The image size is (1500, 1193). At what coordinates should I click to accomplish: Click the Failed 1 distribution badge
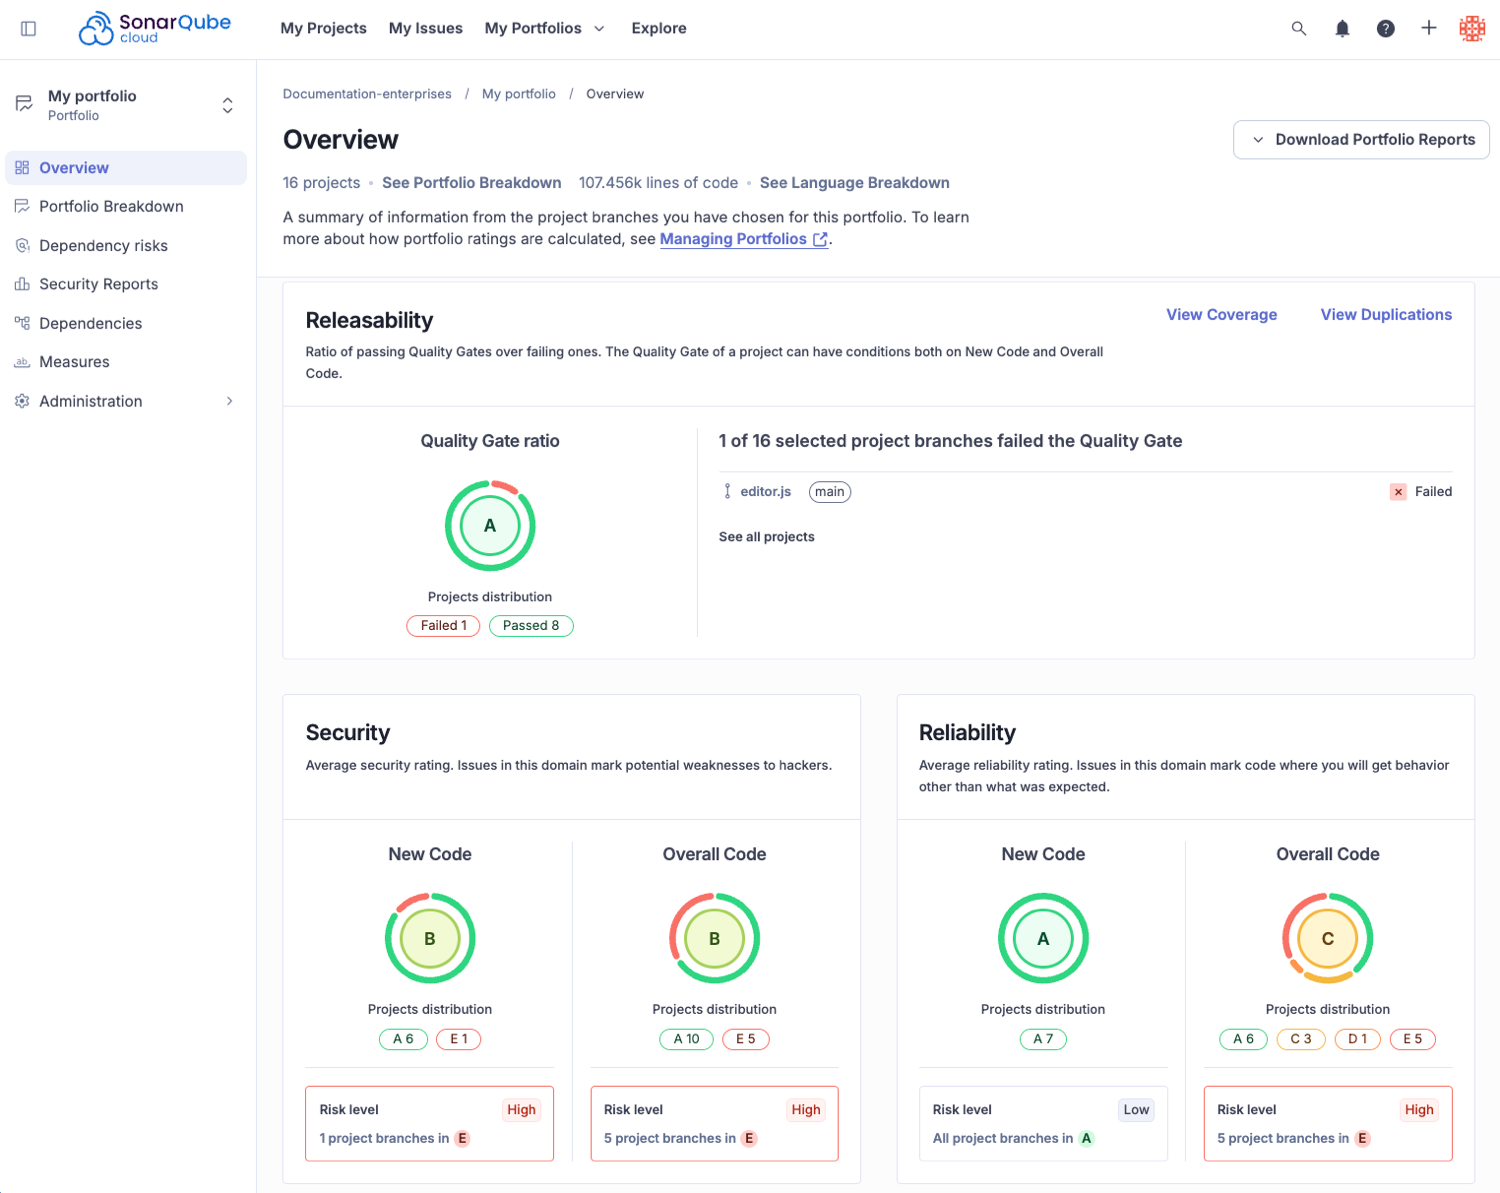443,626
